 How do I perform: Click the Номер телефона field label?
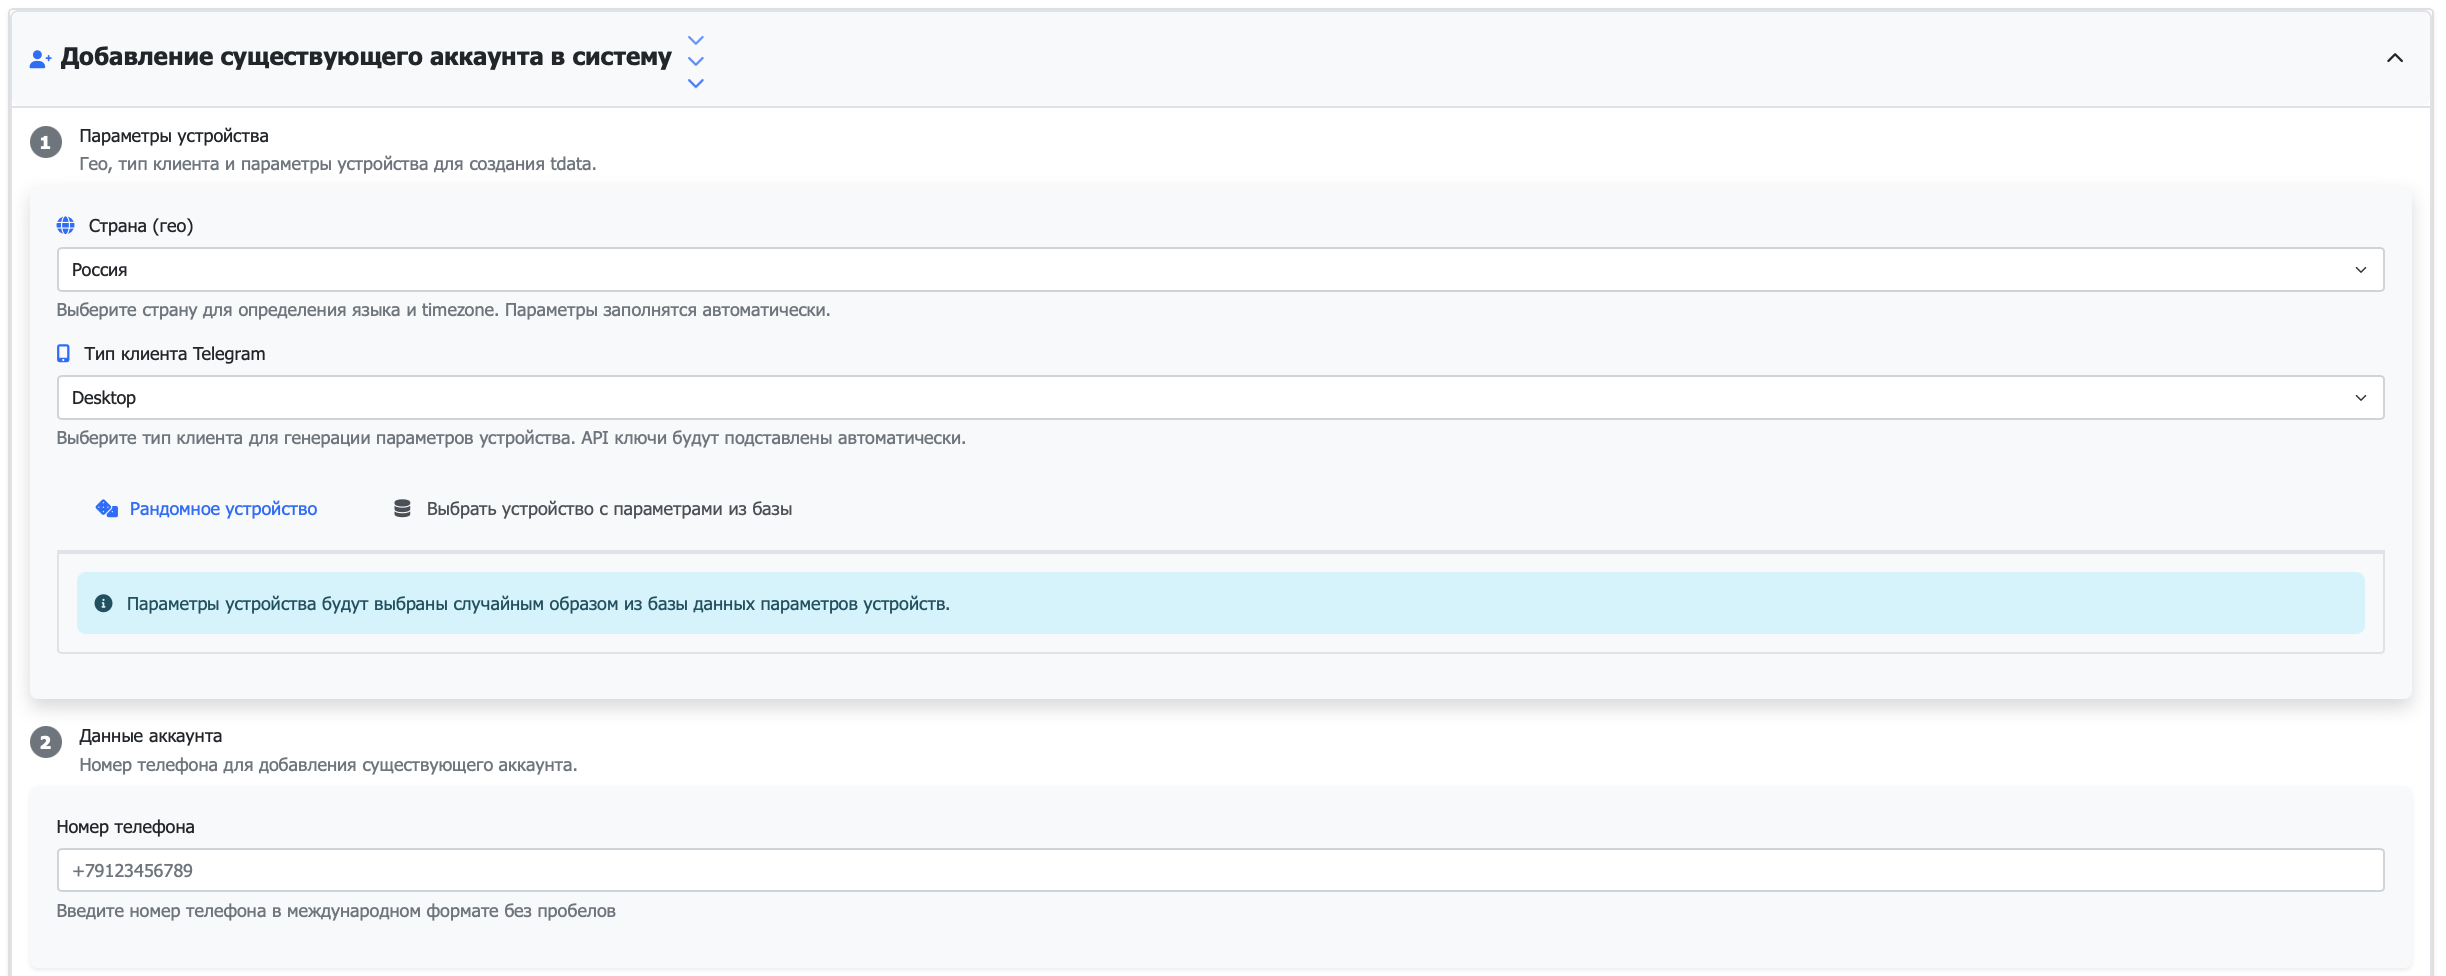[125, 827]
